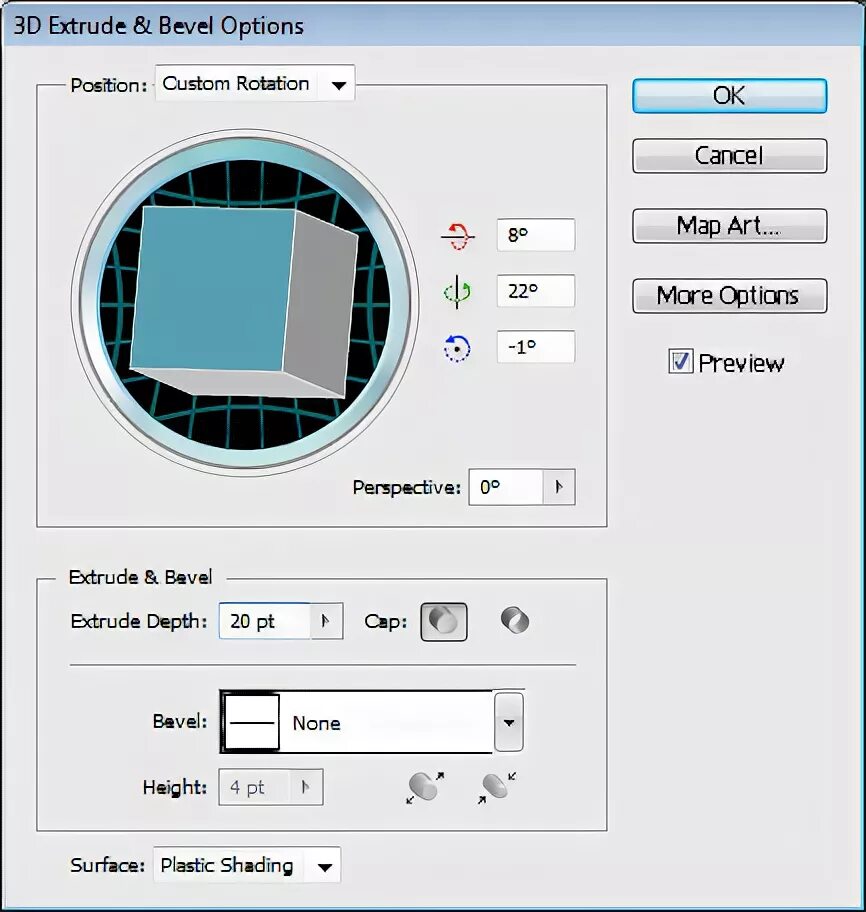Click the Perspective 0° field
Image resolution: width=866 pixels, height=912 pixels.
(x=506, y=487)
